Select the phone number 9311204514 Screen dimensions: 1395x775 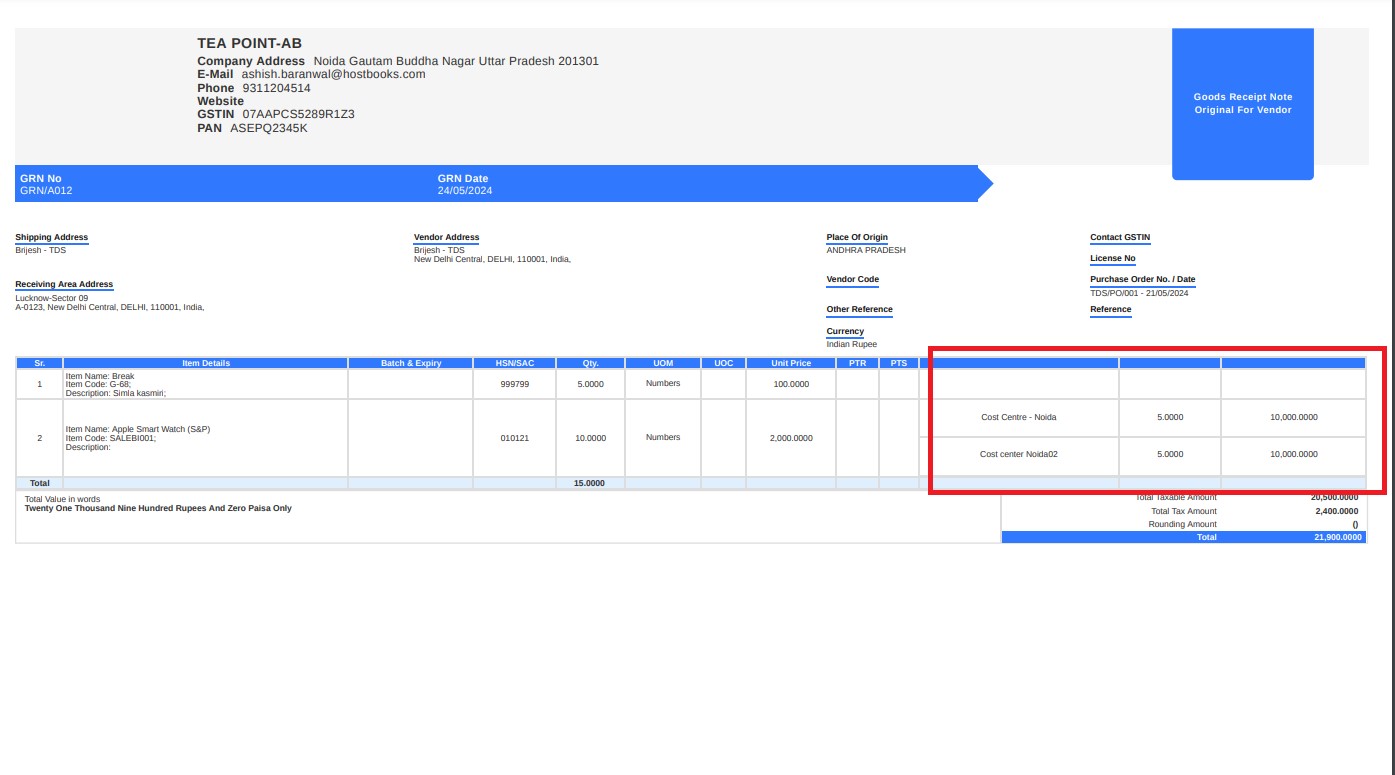point(277,88)
